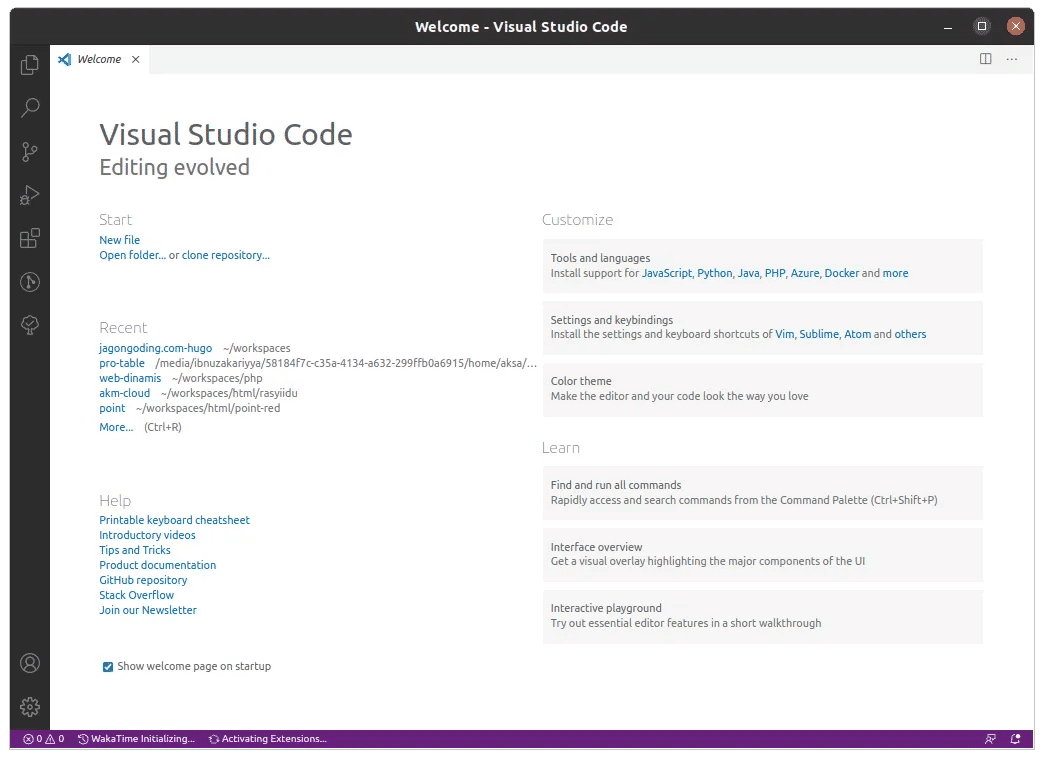Screen dimensions: 1044x759
Task: Select the Welcome tab
Action: click(99, 59)
